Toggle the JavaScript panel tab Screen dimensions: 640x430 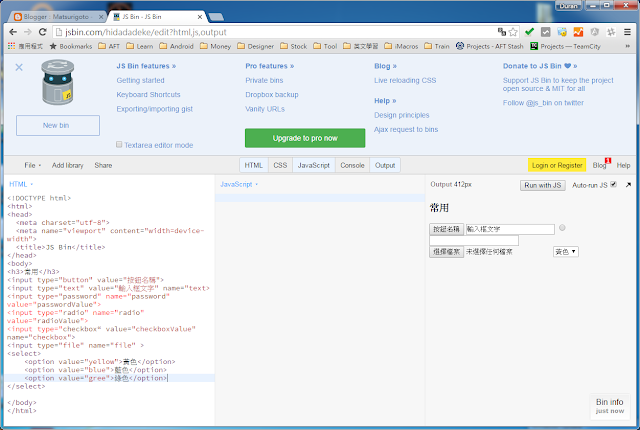313,165
